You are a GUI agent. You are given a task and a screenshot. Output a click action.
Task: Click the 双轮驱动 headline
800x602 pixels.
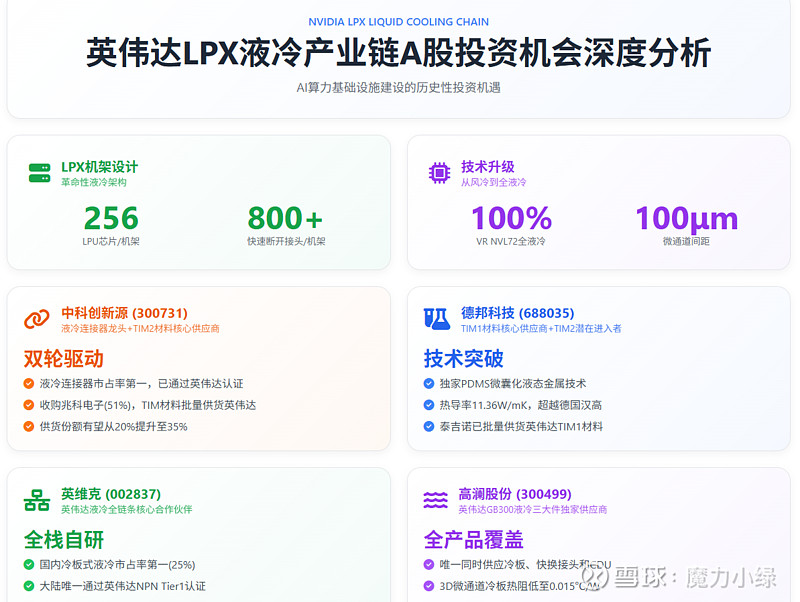click(64, 359)
